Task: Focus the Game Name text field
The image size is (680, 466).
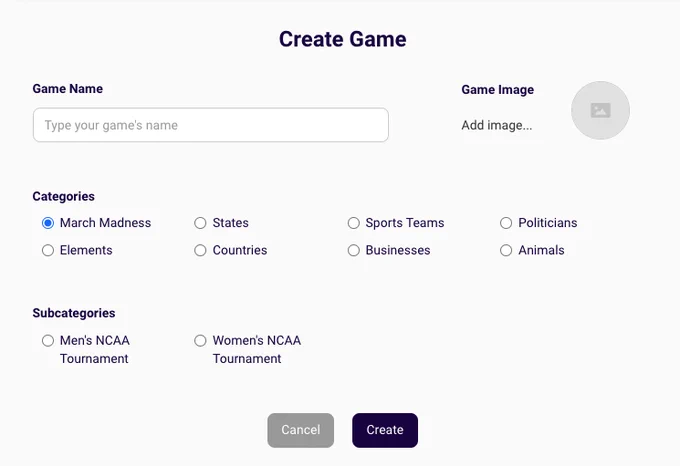Action: pyautogui.click(x=211, y=125)
